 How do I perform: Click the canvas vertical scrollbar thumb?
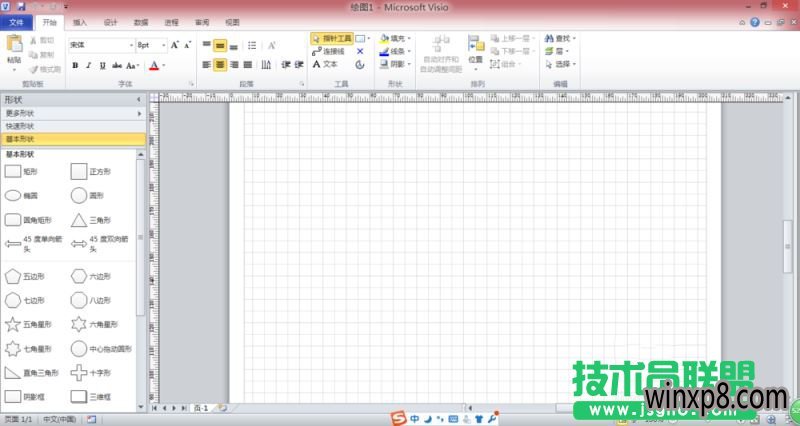788,246
